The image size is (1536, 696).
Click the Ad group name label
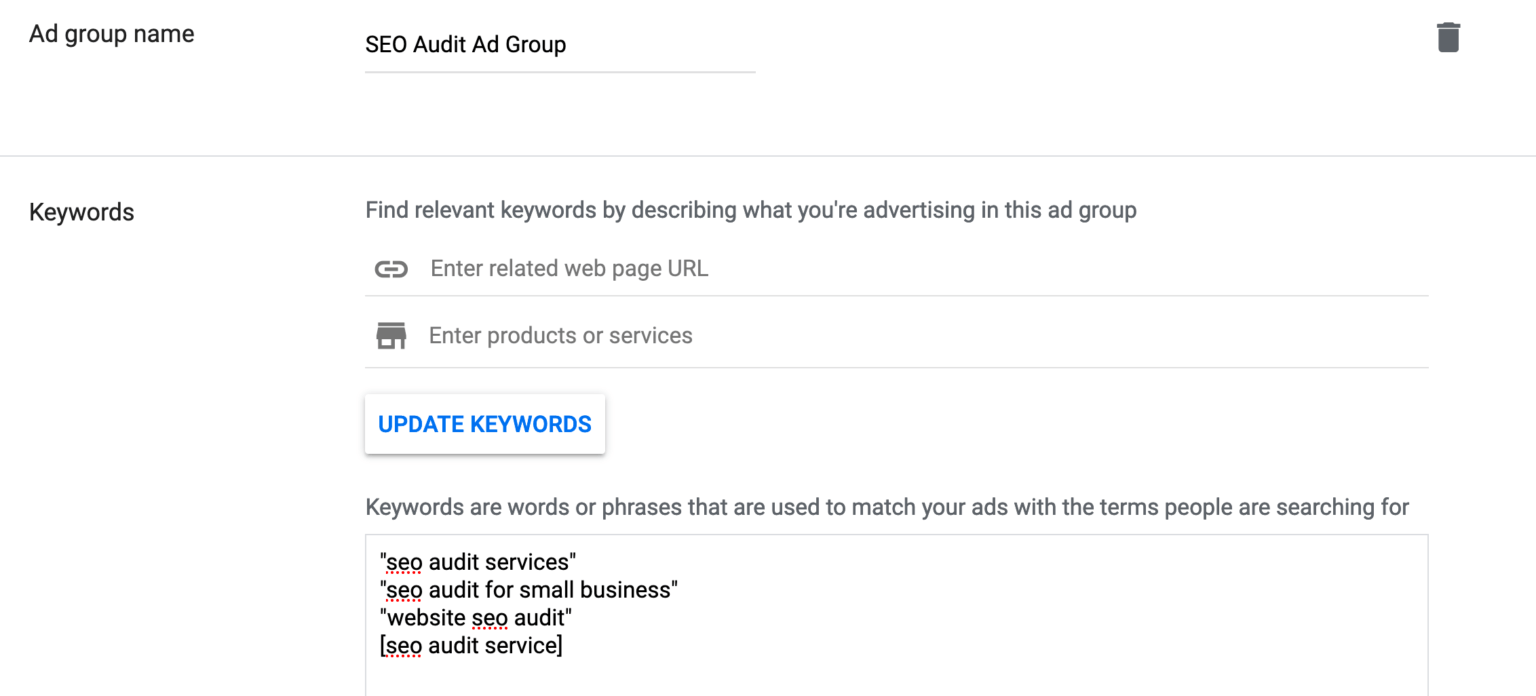pos(111,33)
